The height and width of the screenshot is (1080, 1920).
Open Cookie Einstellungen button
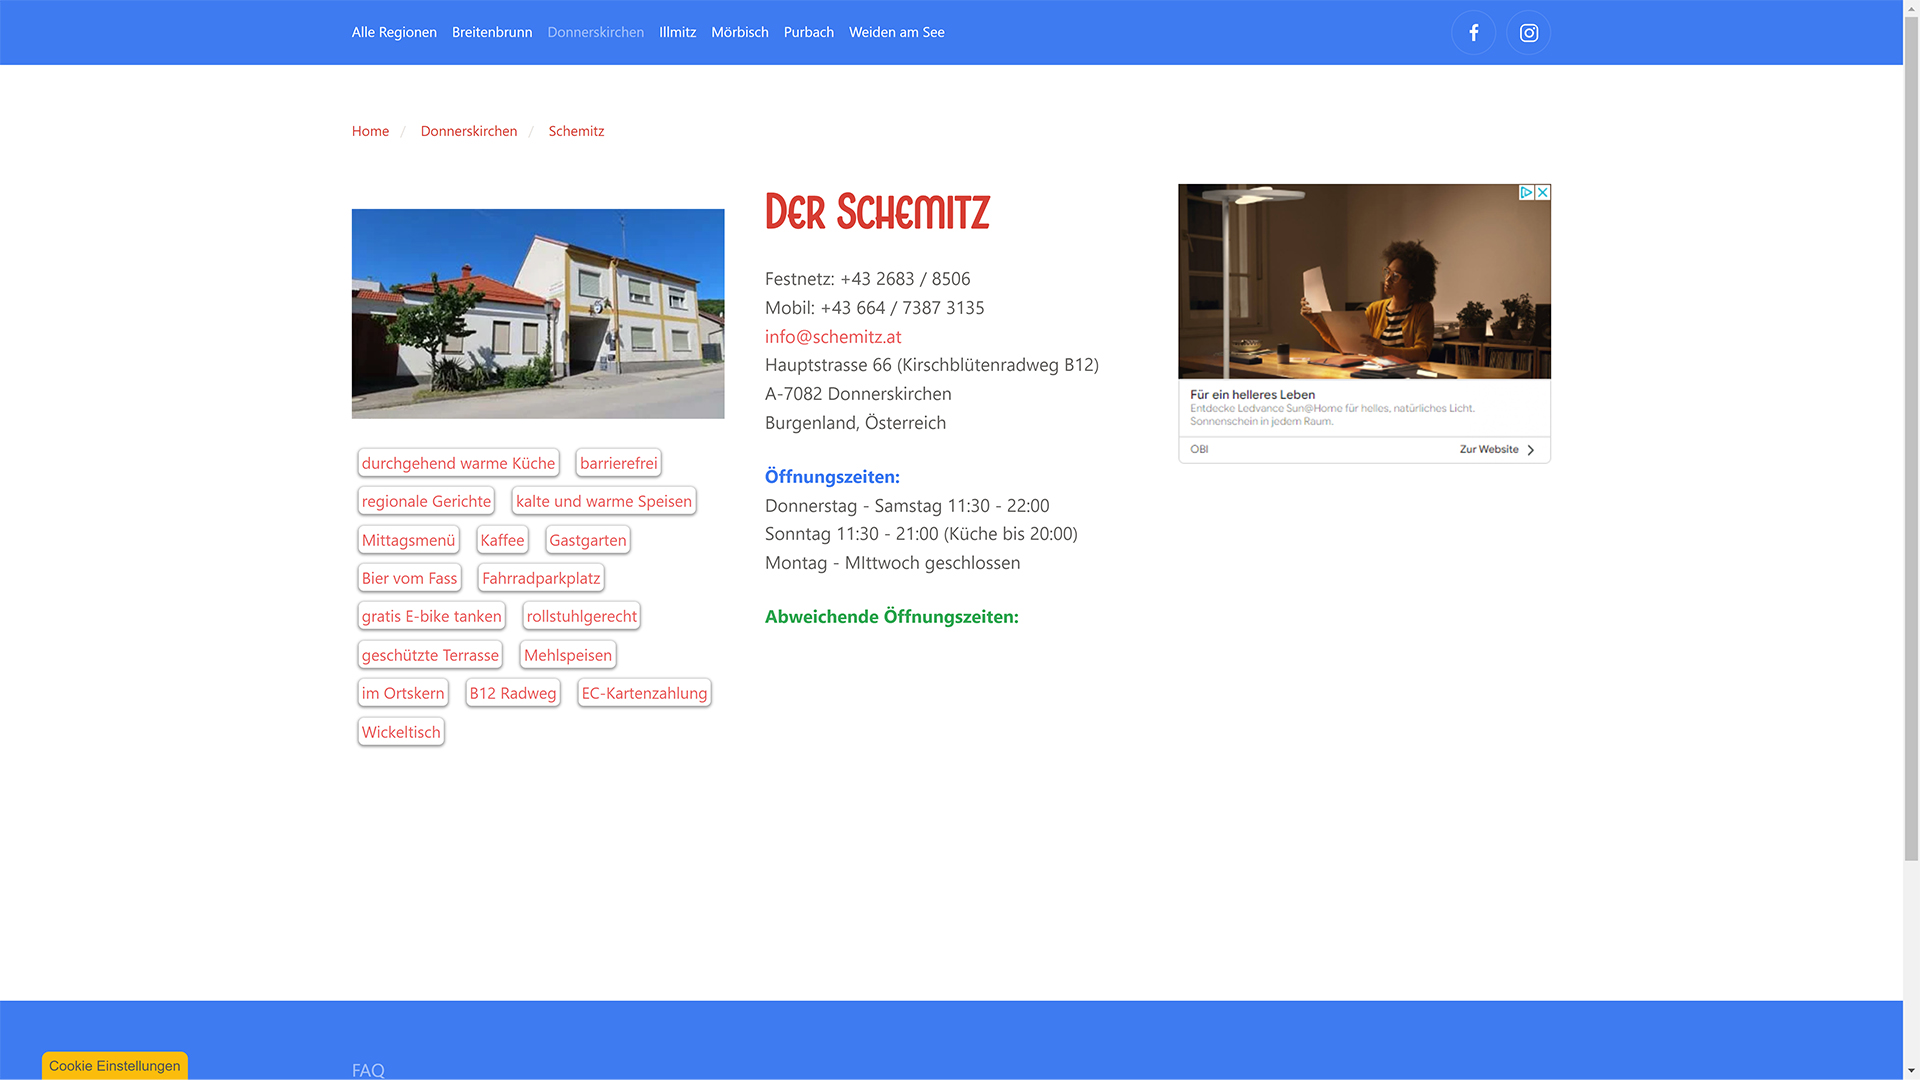114,1065
